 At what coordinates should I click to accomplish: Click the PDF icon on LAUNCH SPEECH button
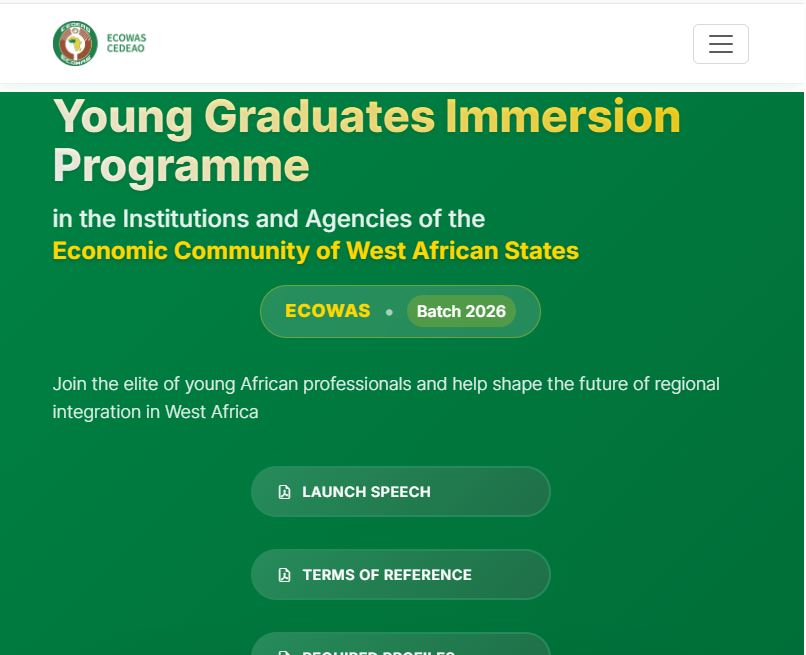click(x=285, y=491)
